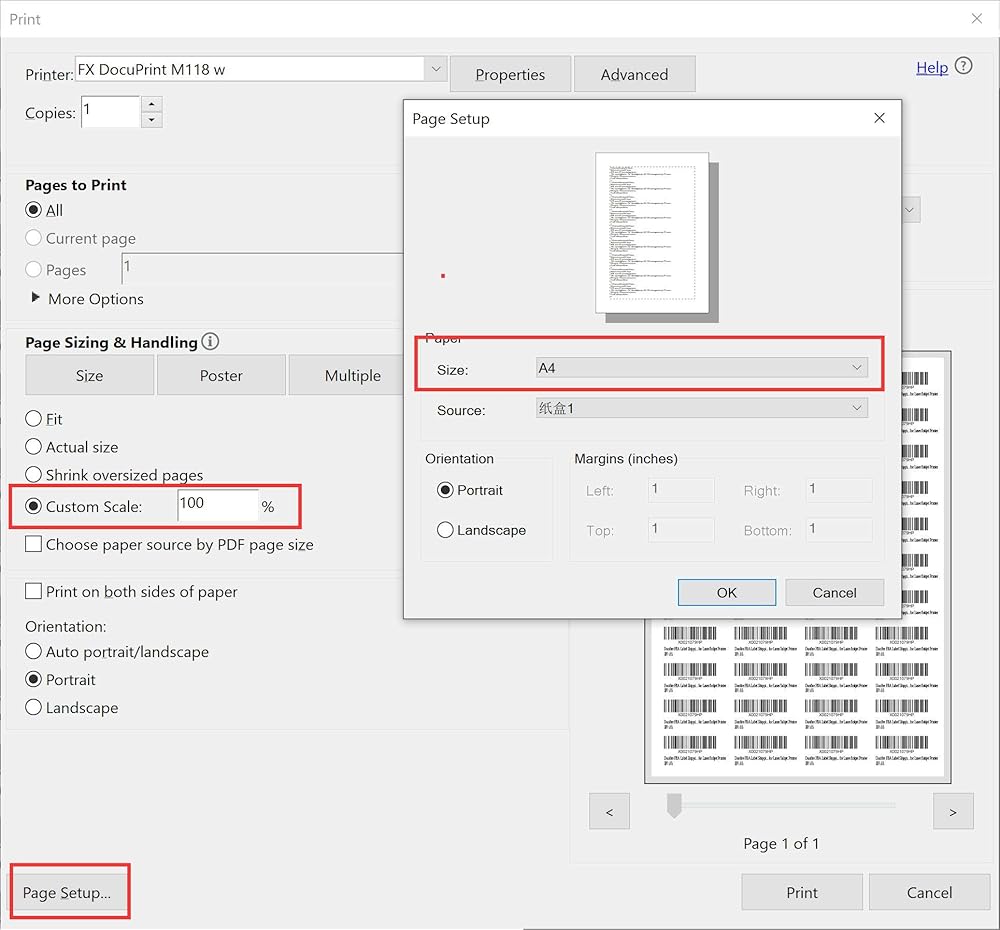Switch to the Multiple sizing tab
This screenshot has height=930, width=1000.
(x=352, y=376)
